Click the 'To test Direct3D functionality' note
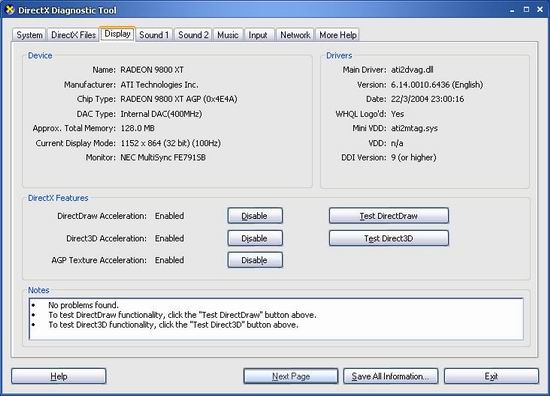 pyautogui.click(x=173, y=324)
